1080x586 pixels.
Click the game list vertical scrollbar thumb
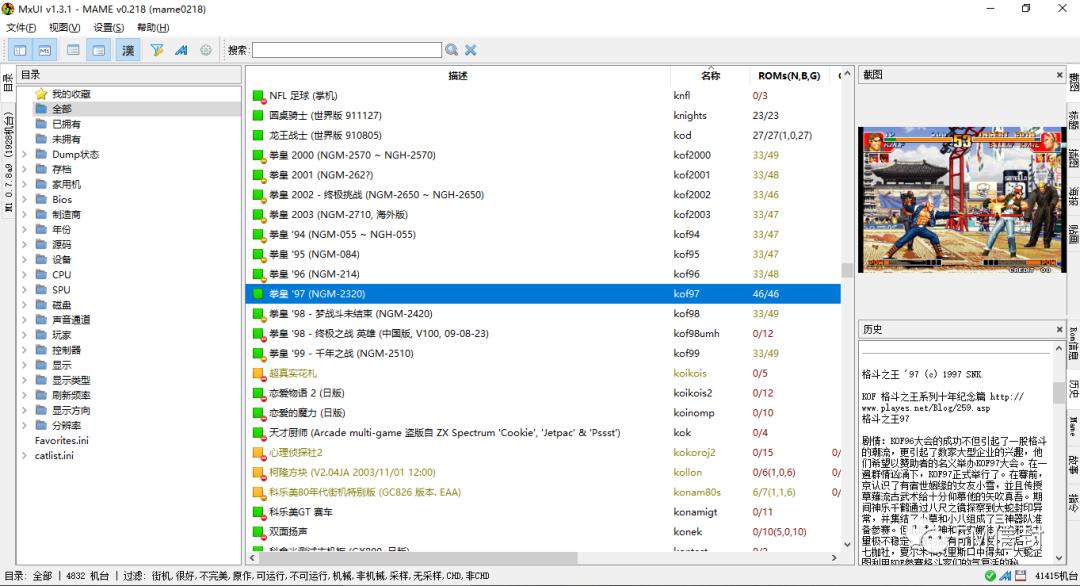(x=847, y=269)
